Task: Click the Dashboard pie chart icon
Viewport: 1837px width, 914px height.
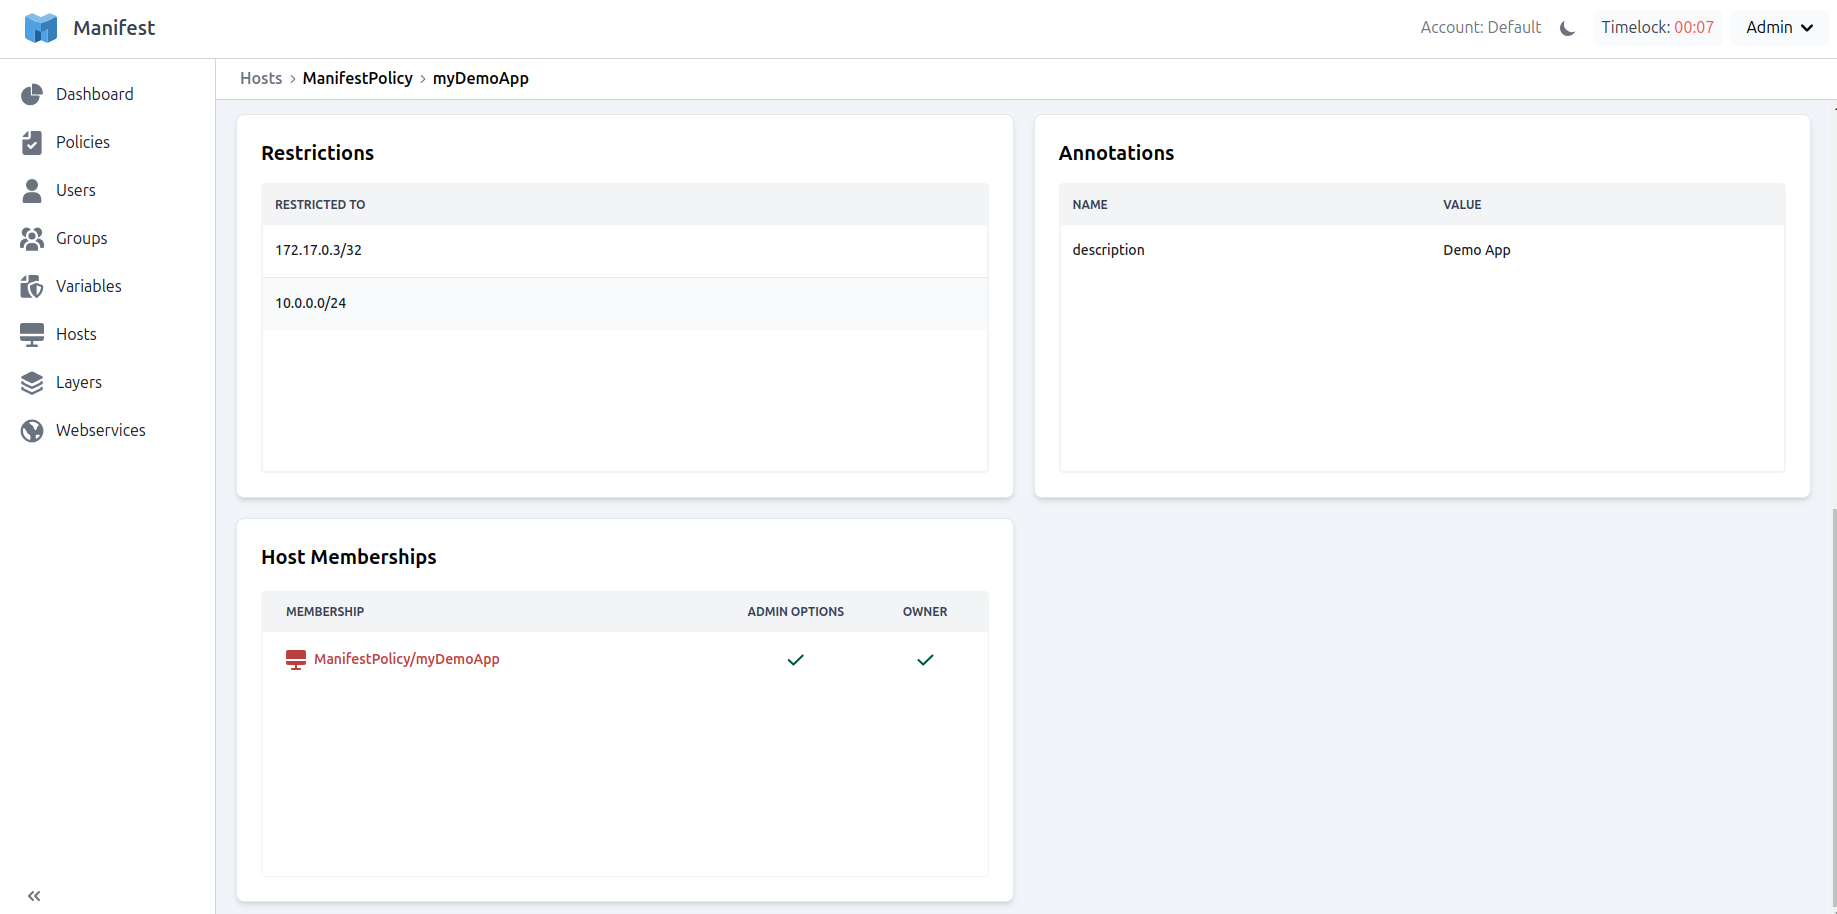Action: pyautogui.click(x=32, y=94)
